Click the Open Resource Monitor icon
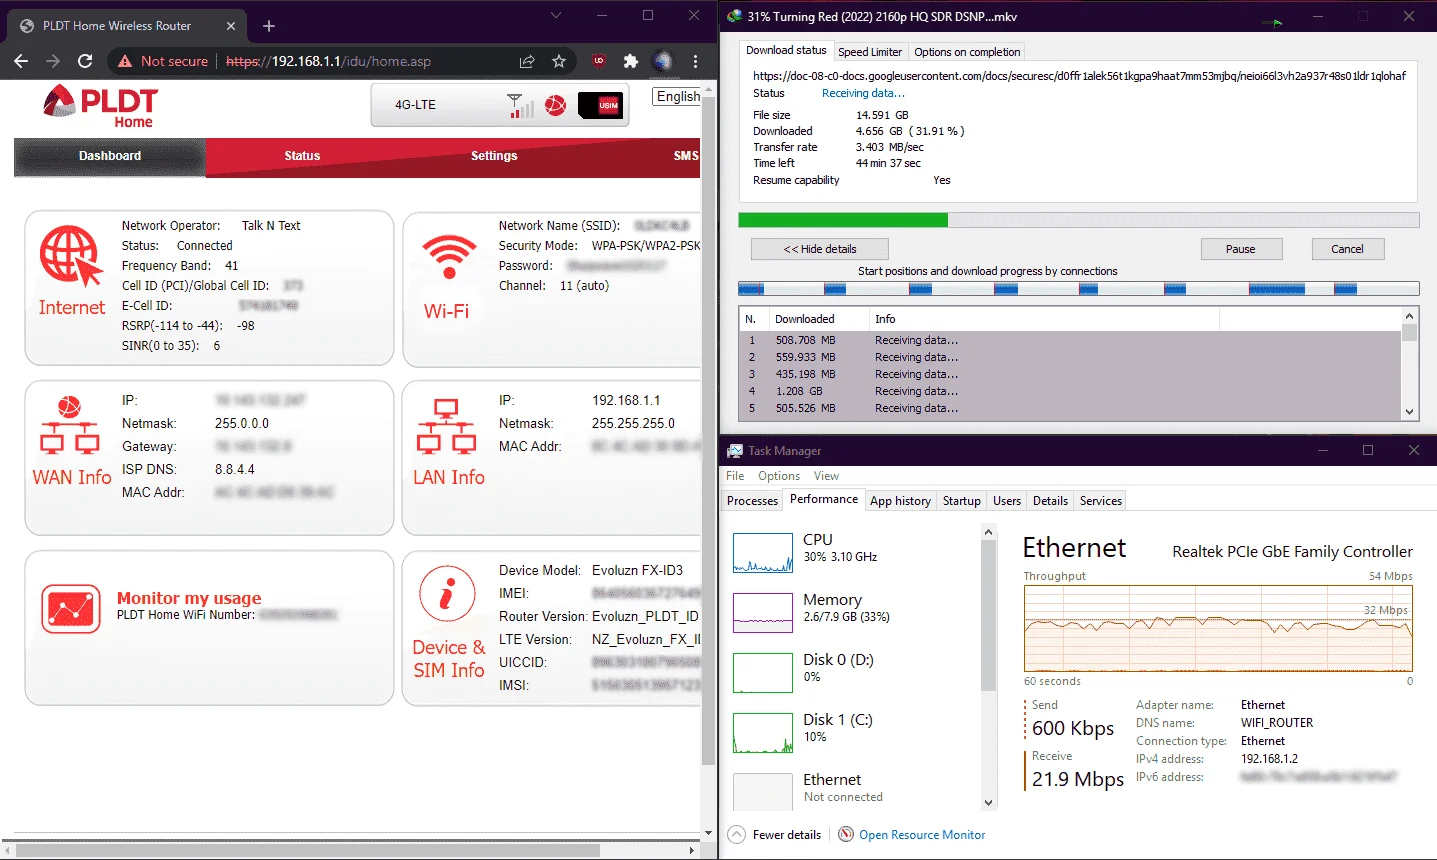The width and height of the screenshot is (1437, 860). pos(846,834)
